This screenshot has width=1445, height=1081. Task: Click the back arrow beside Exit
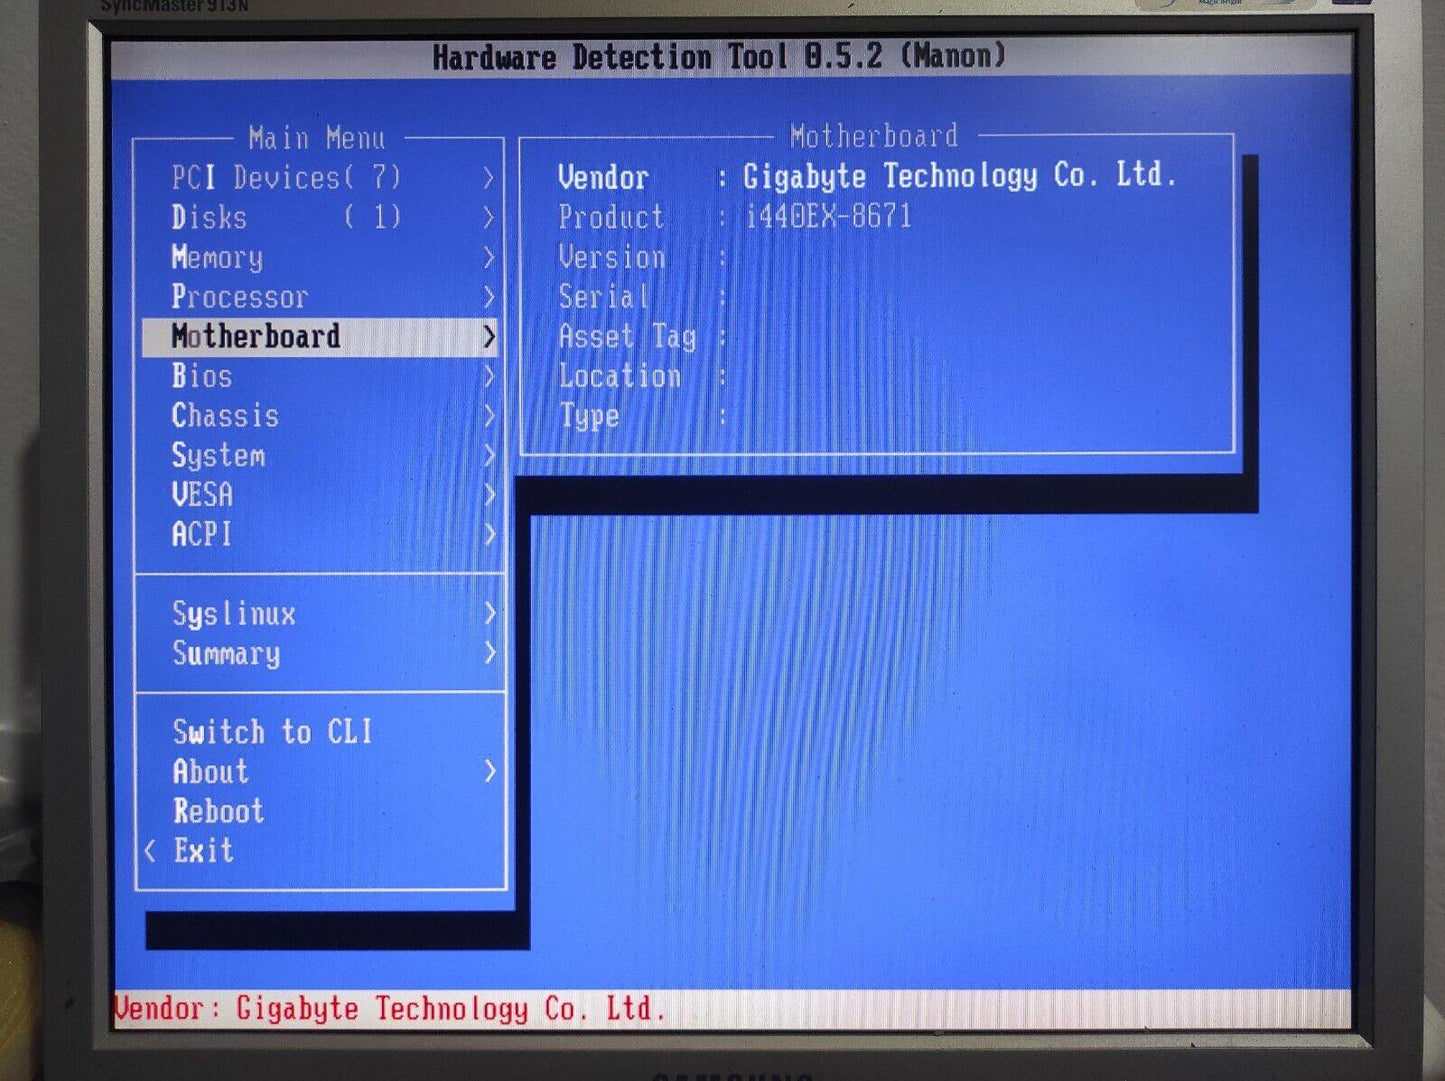click(150, 851)
